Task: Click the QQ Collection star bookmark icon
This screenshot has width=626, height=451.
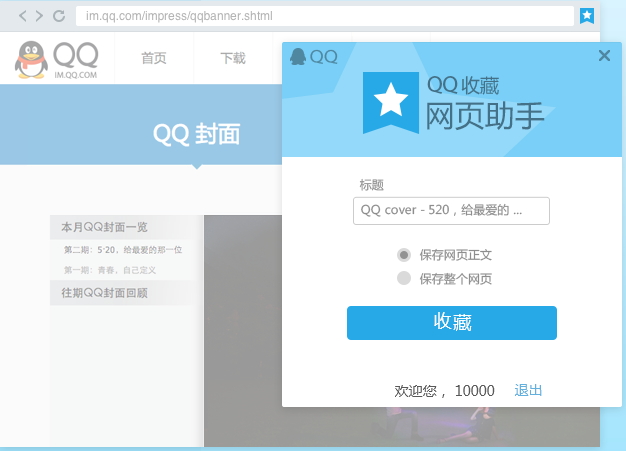Action: tap(587, 16)
